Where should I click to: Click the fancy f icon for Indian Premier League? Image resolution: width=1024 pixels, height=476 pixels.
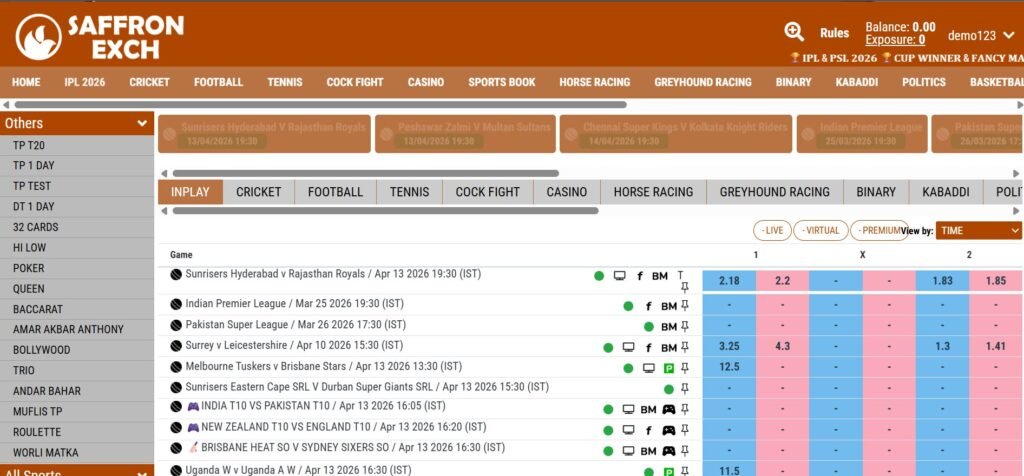coord(648,306)
